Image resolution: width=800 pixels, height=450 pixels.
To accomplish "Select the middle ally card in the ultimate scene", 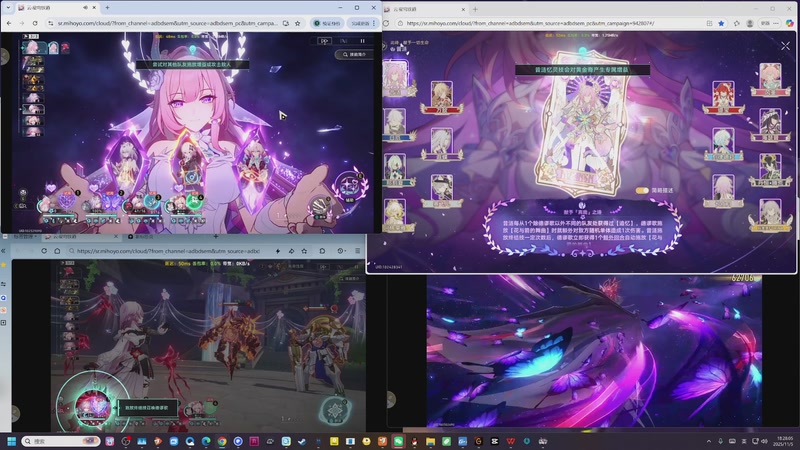I will pyautogui.click(x=189, y=159).
